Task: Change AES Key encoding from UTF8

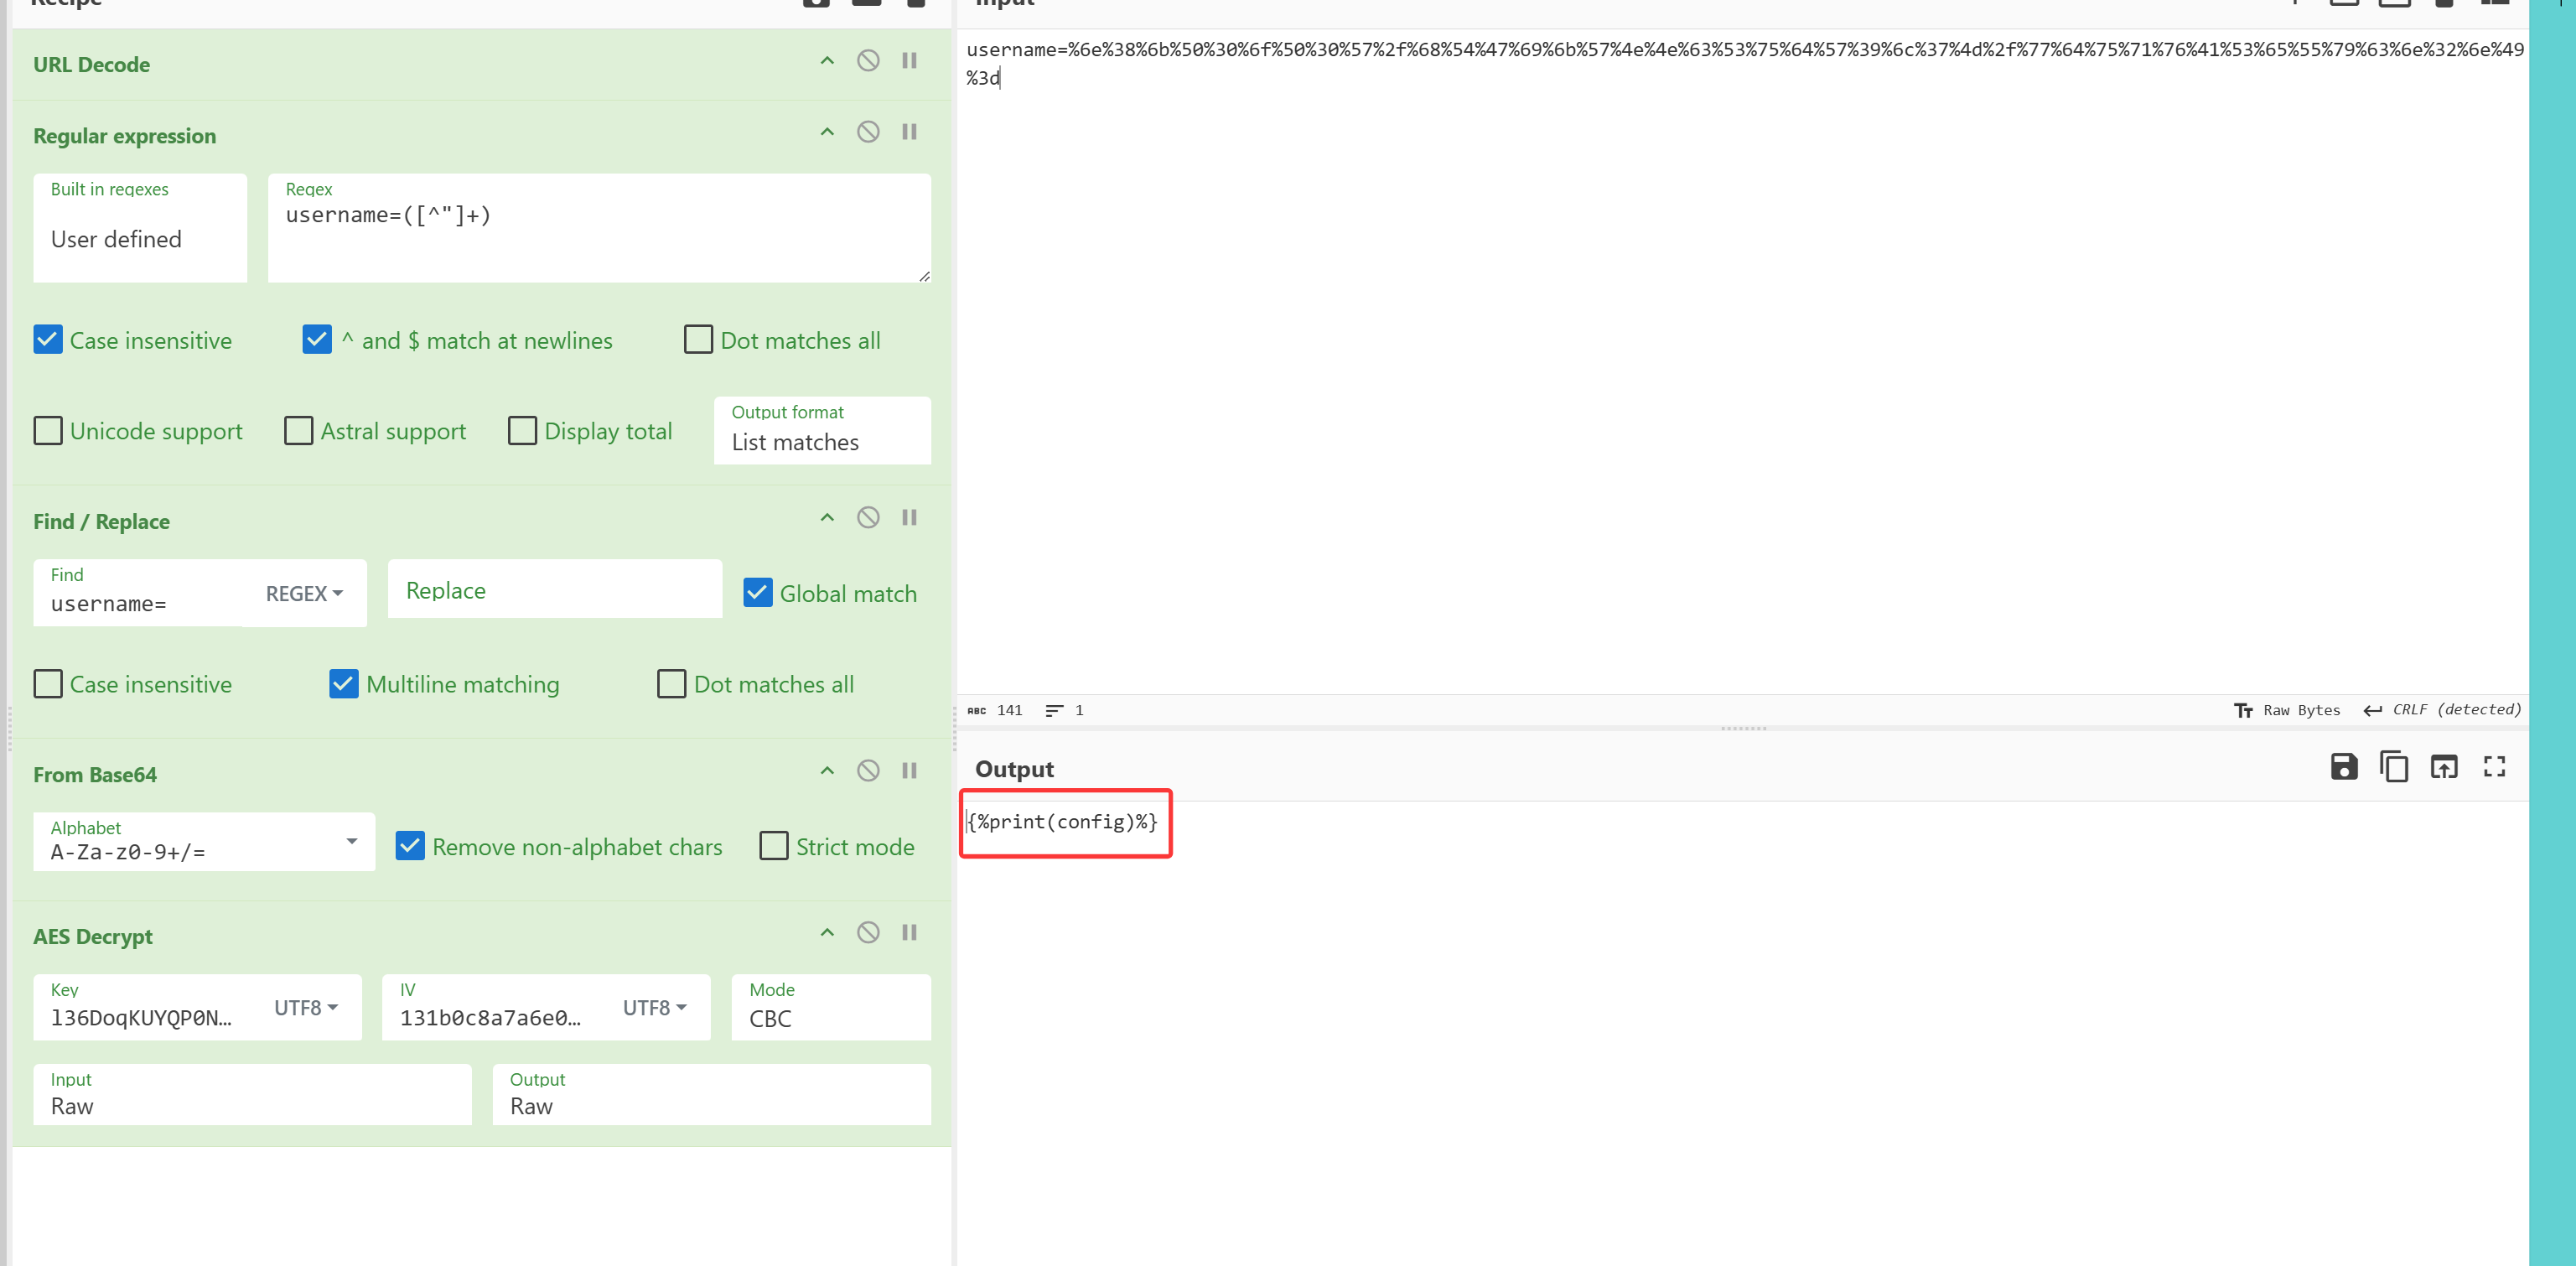Action: click(x=306, y=1008)
